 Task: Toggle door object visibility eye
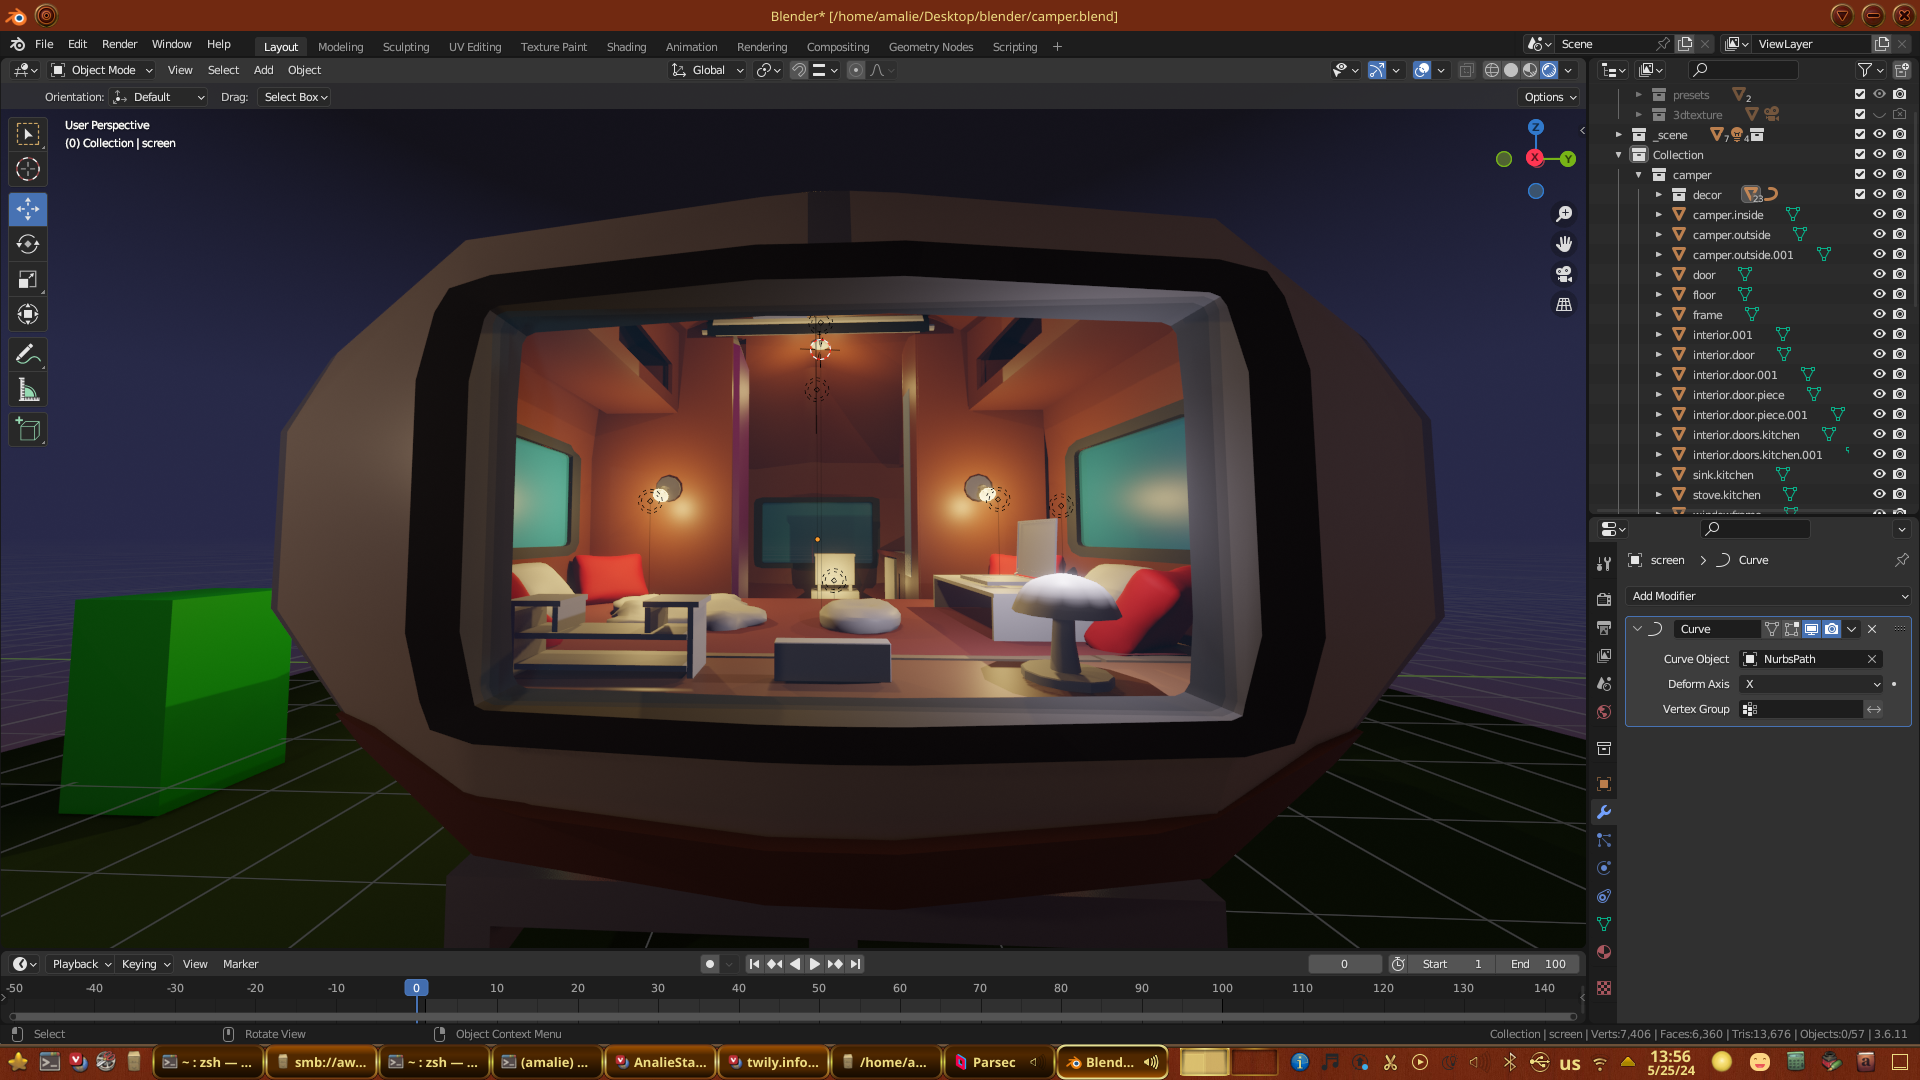1879,274
